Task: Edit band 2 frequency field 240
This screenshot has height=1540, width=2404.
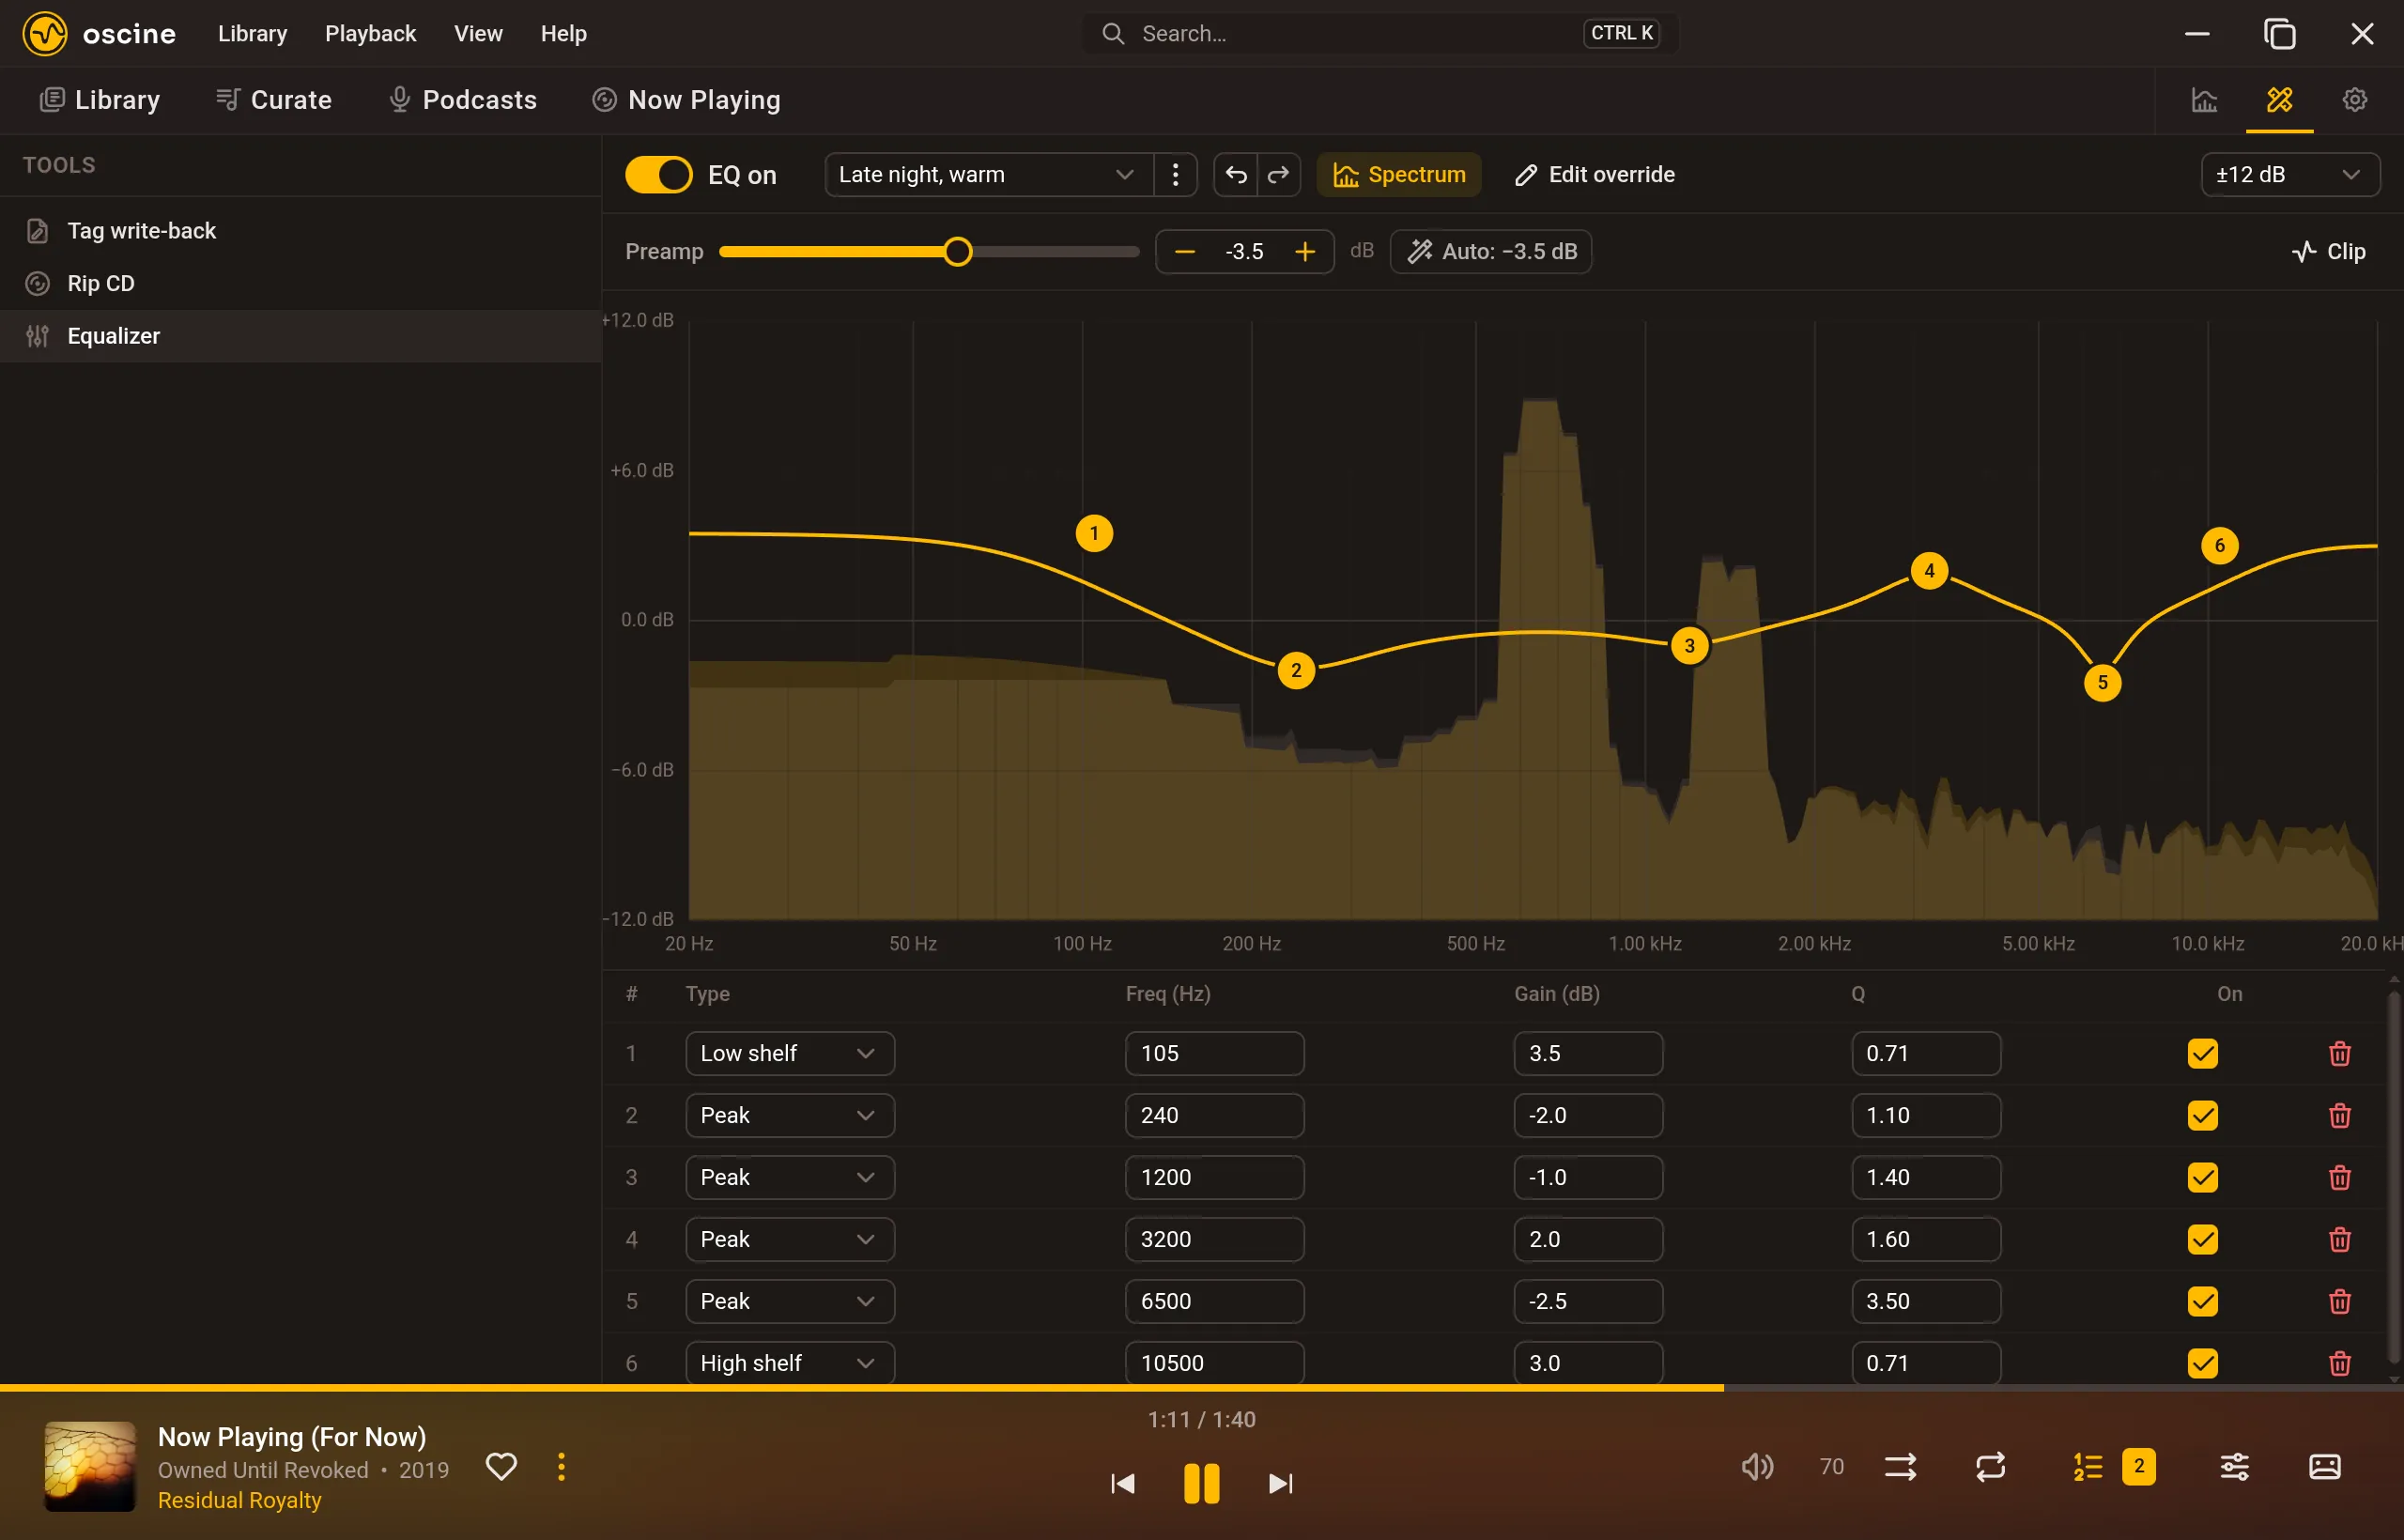Action: coord(1214,1116)
